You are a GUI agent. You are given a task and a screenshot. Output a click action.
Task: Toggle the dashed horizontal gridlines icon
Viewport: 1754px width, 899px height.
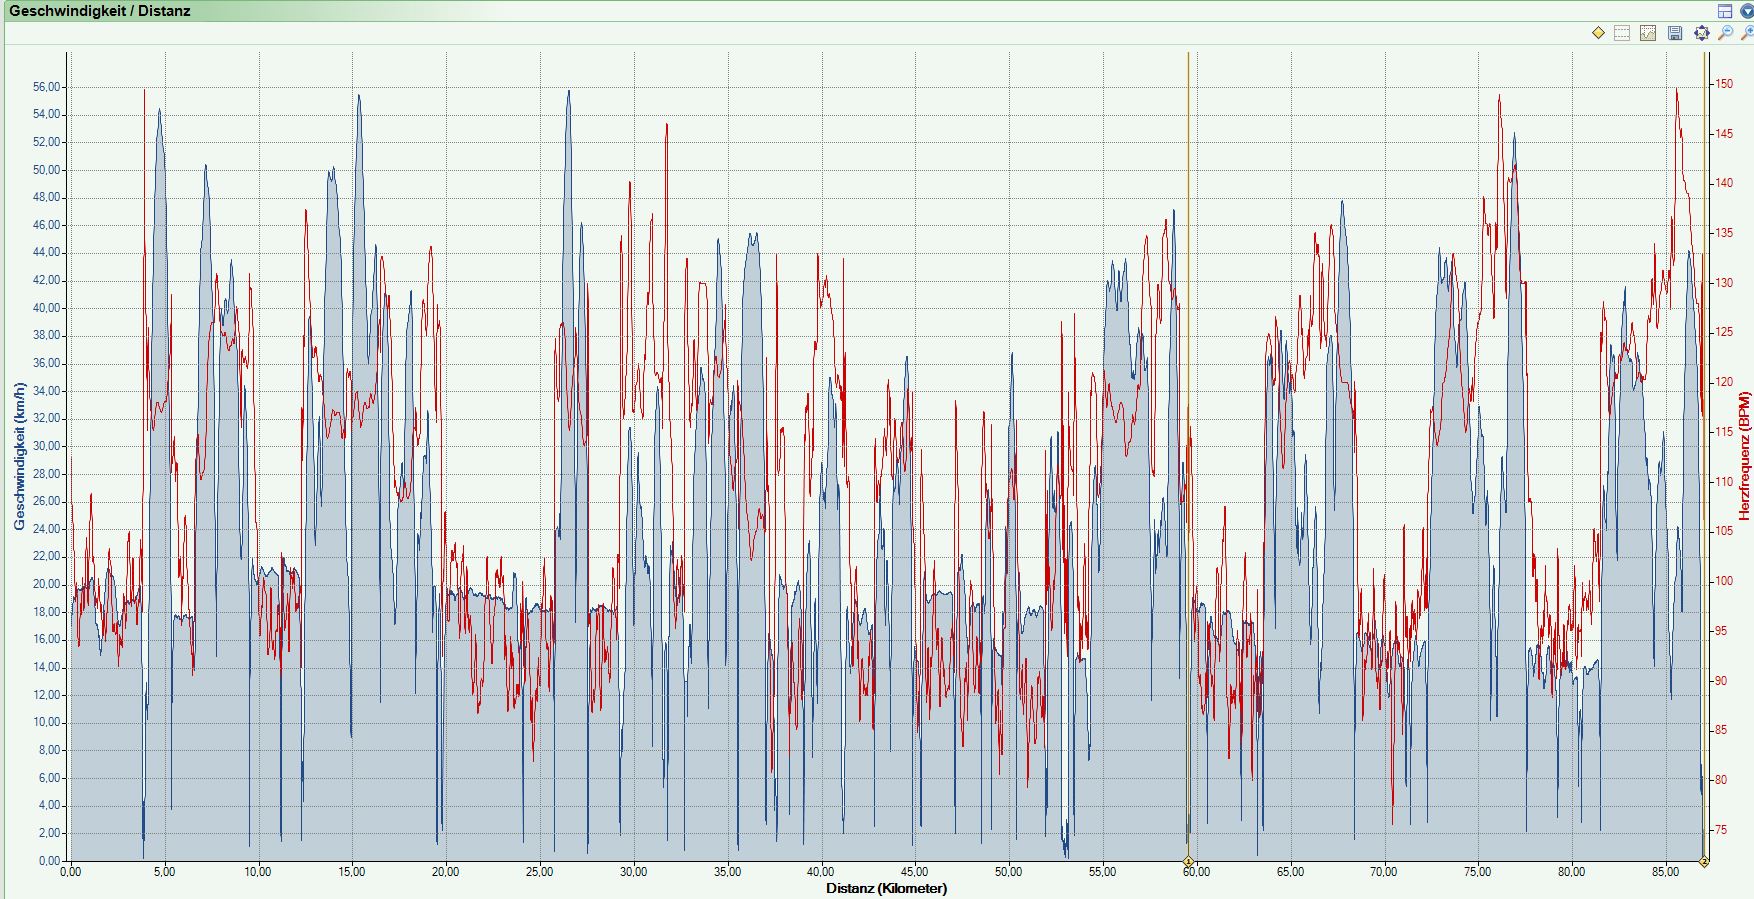pos(1622,33)
